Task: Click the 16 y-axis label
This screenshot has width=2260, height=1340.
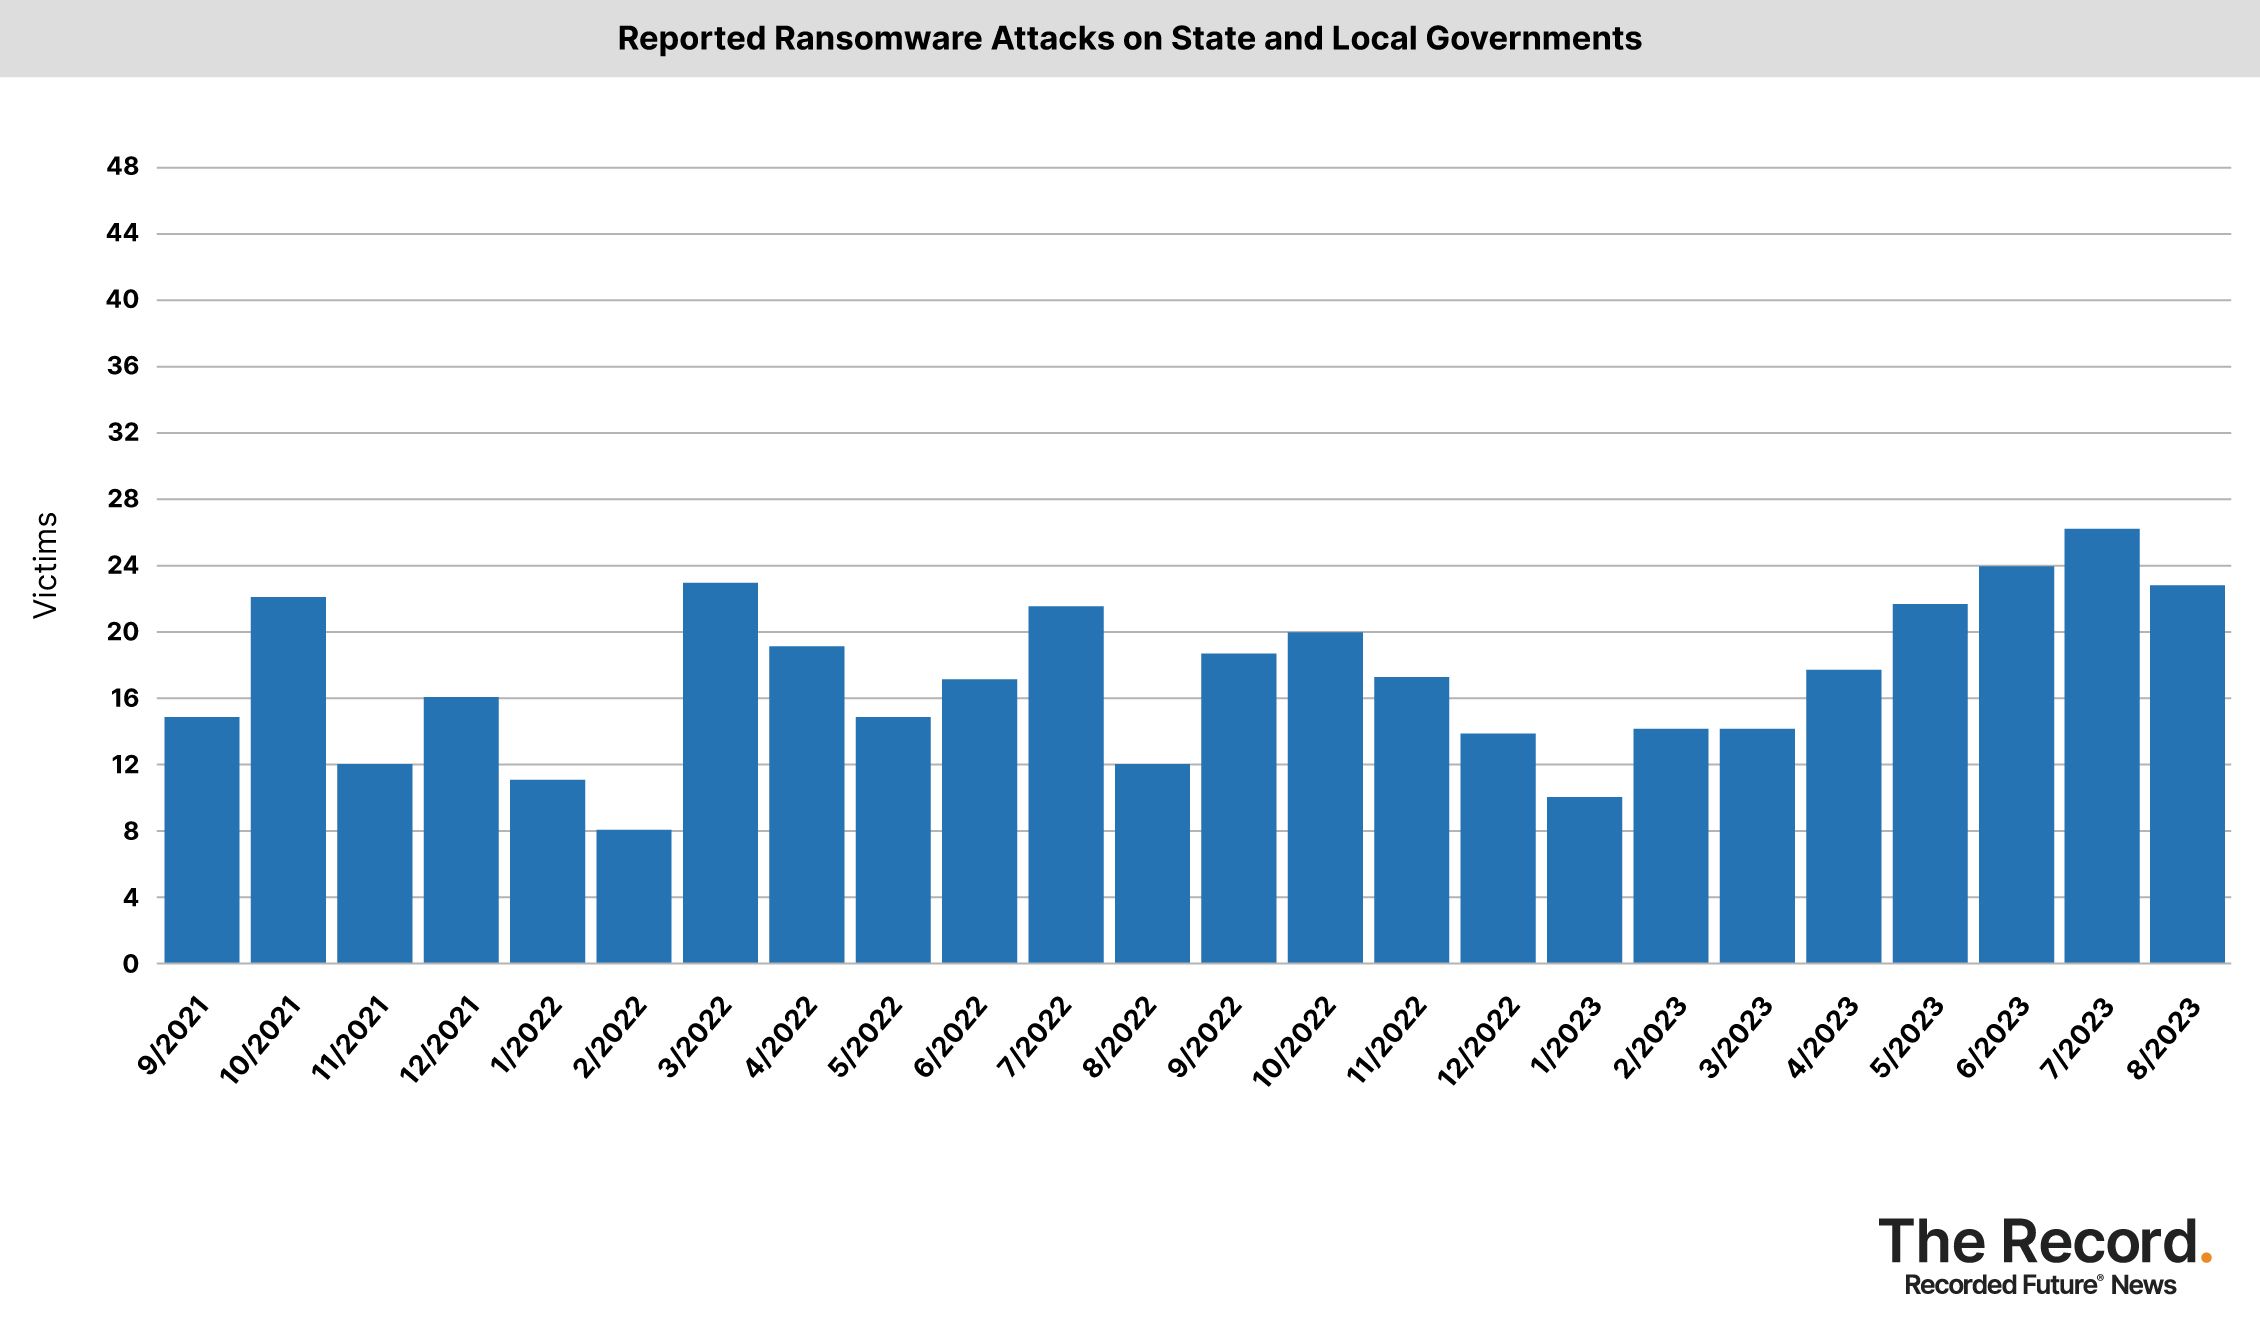Action: pos(124,698)
